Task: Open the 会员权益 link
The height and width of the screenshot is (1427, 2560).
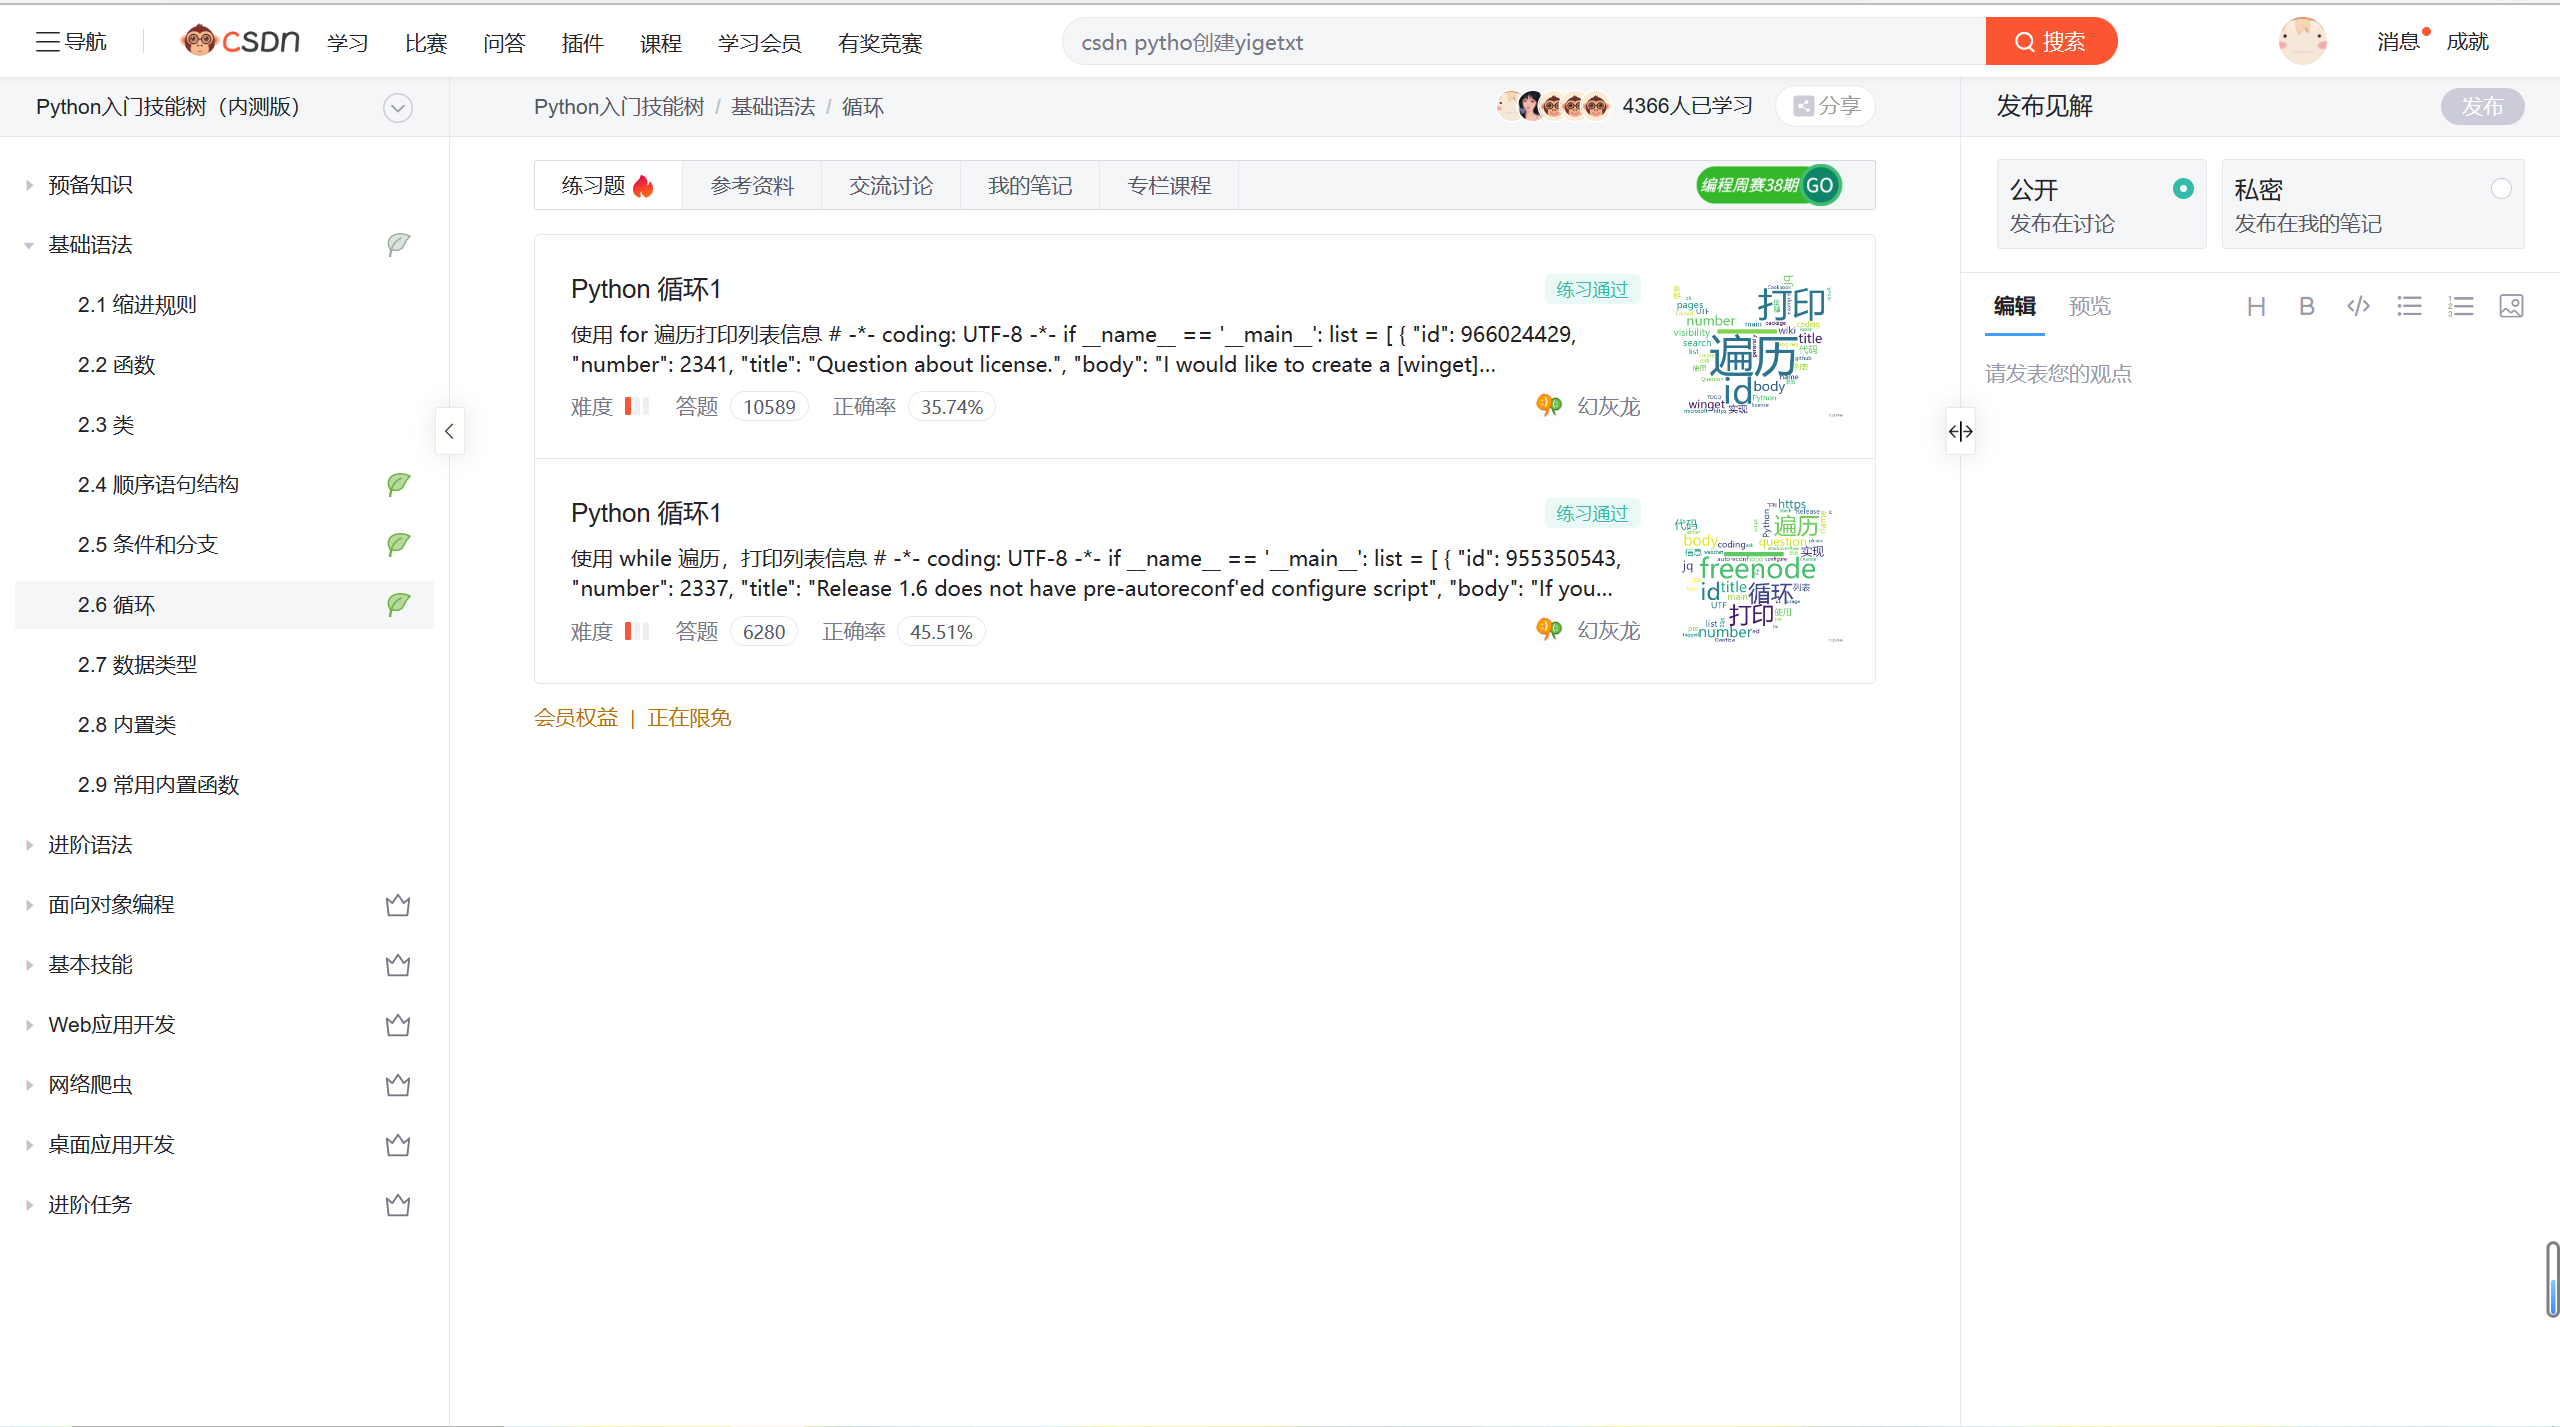Action: point(576,718)
